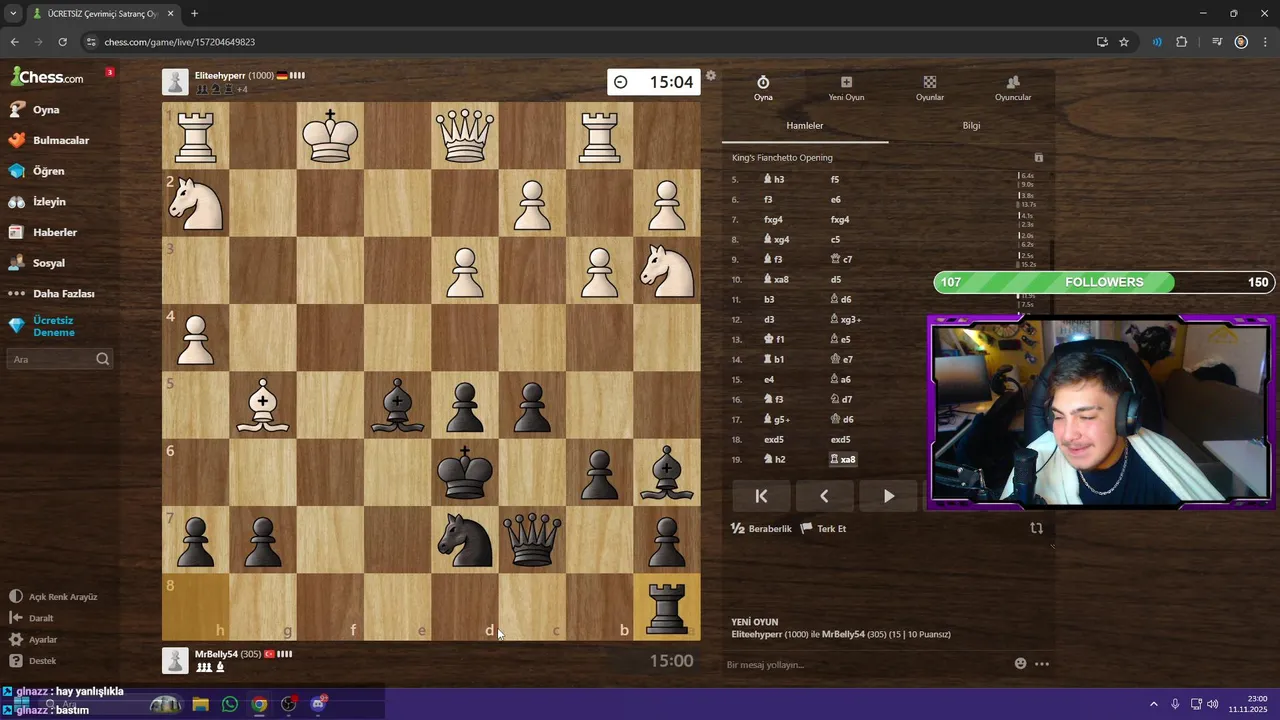The width and height of the screenshot is (1280, 720).
Task: Open OBS Studio from taskbar
Action: tap(289, 704)
